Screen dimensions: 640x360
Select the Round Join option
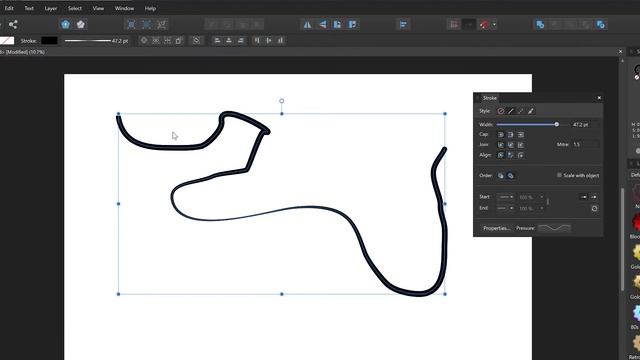[500, 145]
